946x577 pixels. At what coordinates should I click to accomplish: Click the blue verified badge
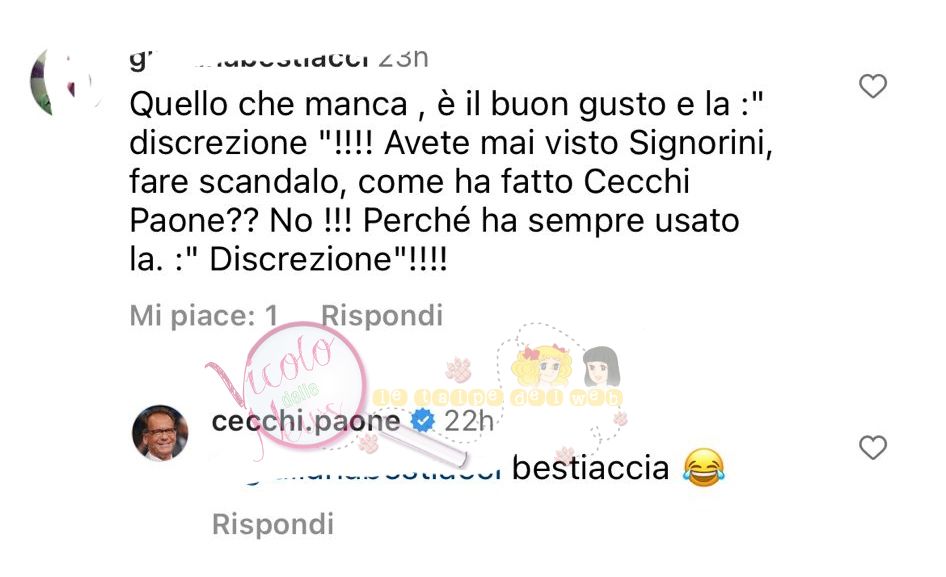coord(422,420)
